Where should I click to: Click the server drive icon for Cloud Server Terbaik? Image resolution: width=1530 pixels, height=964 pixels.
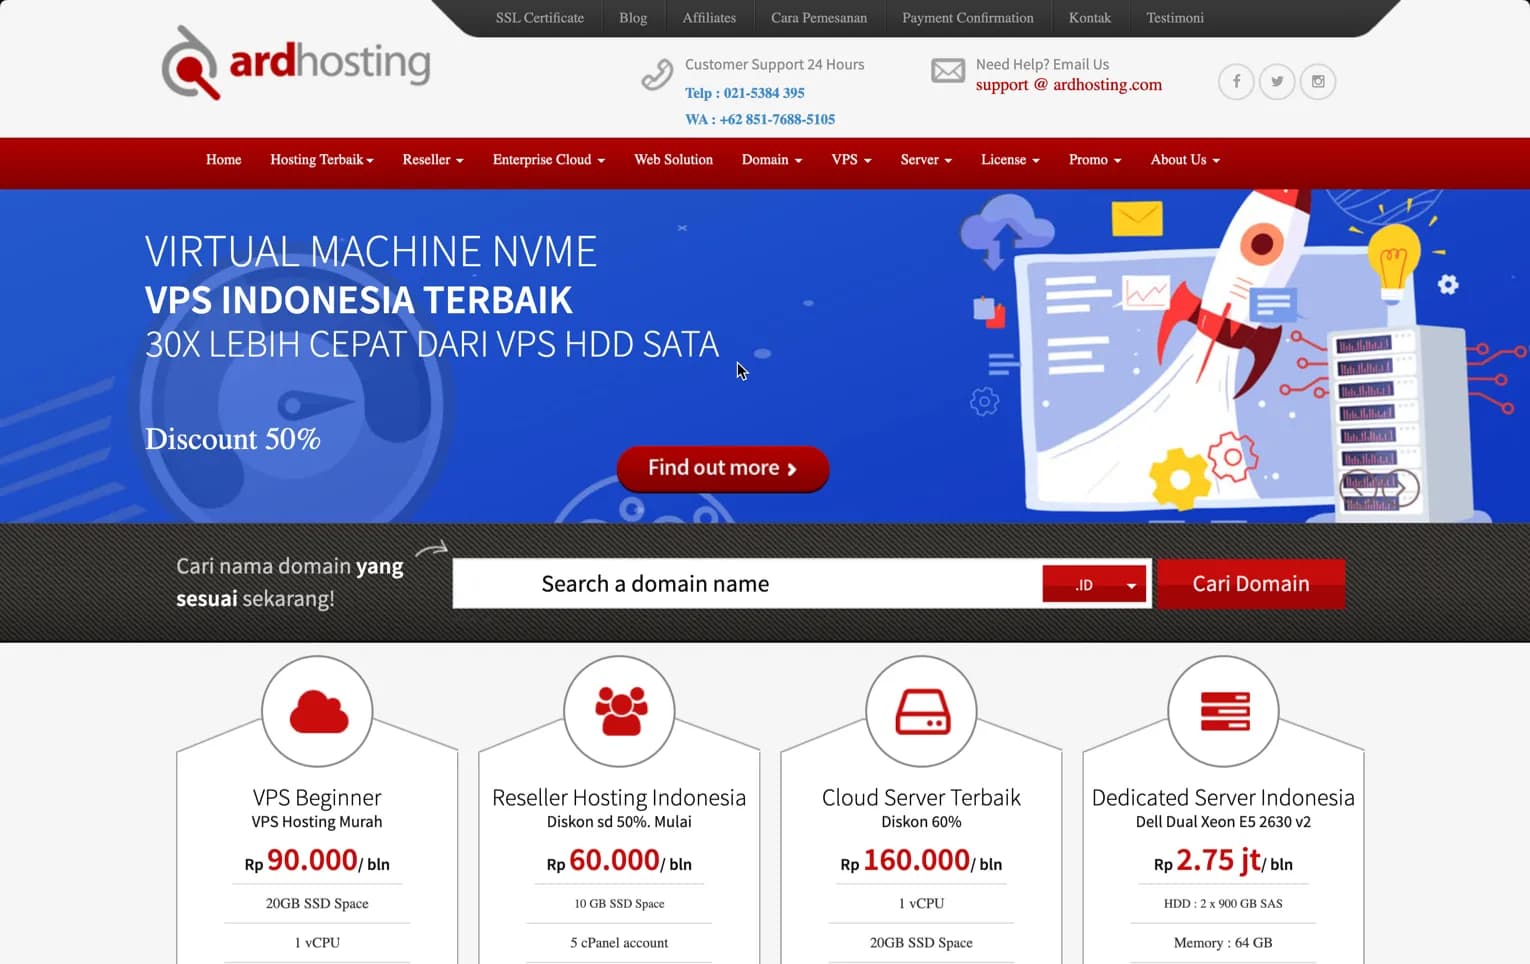point(921,711)
